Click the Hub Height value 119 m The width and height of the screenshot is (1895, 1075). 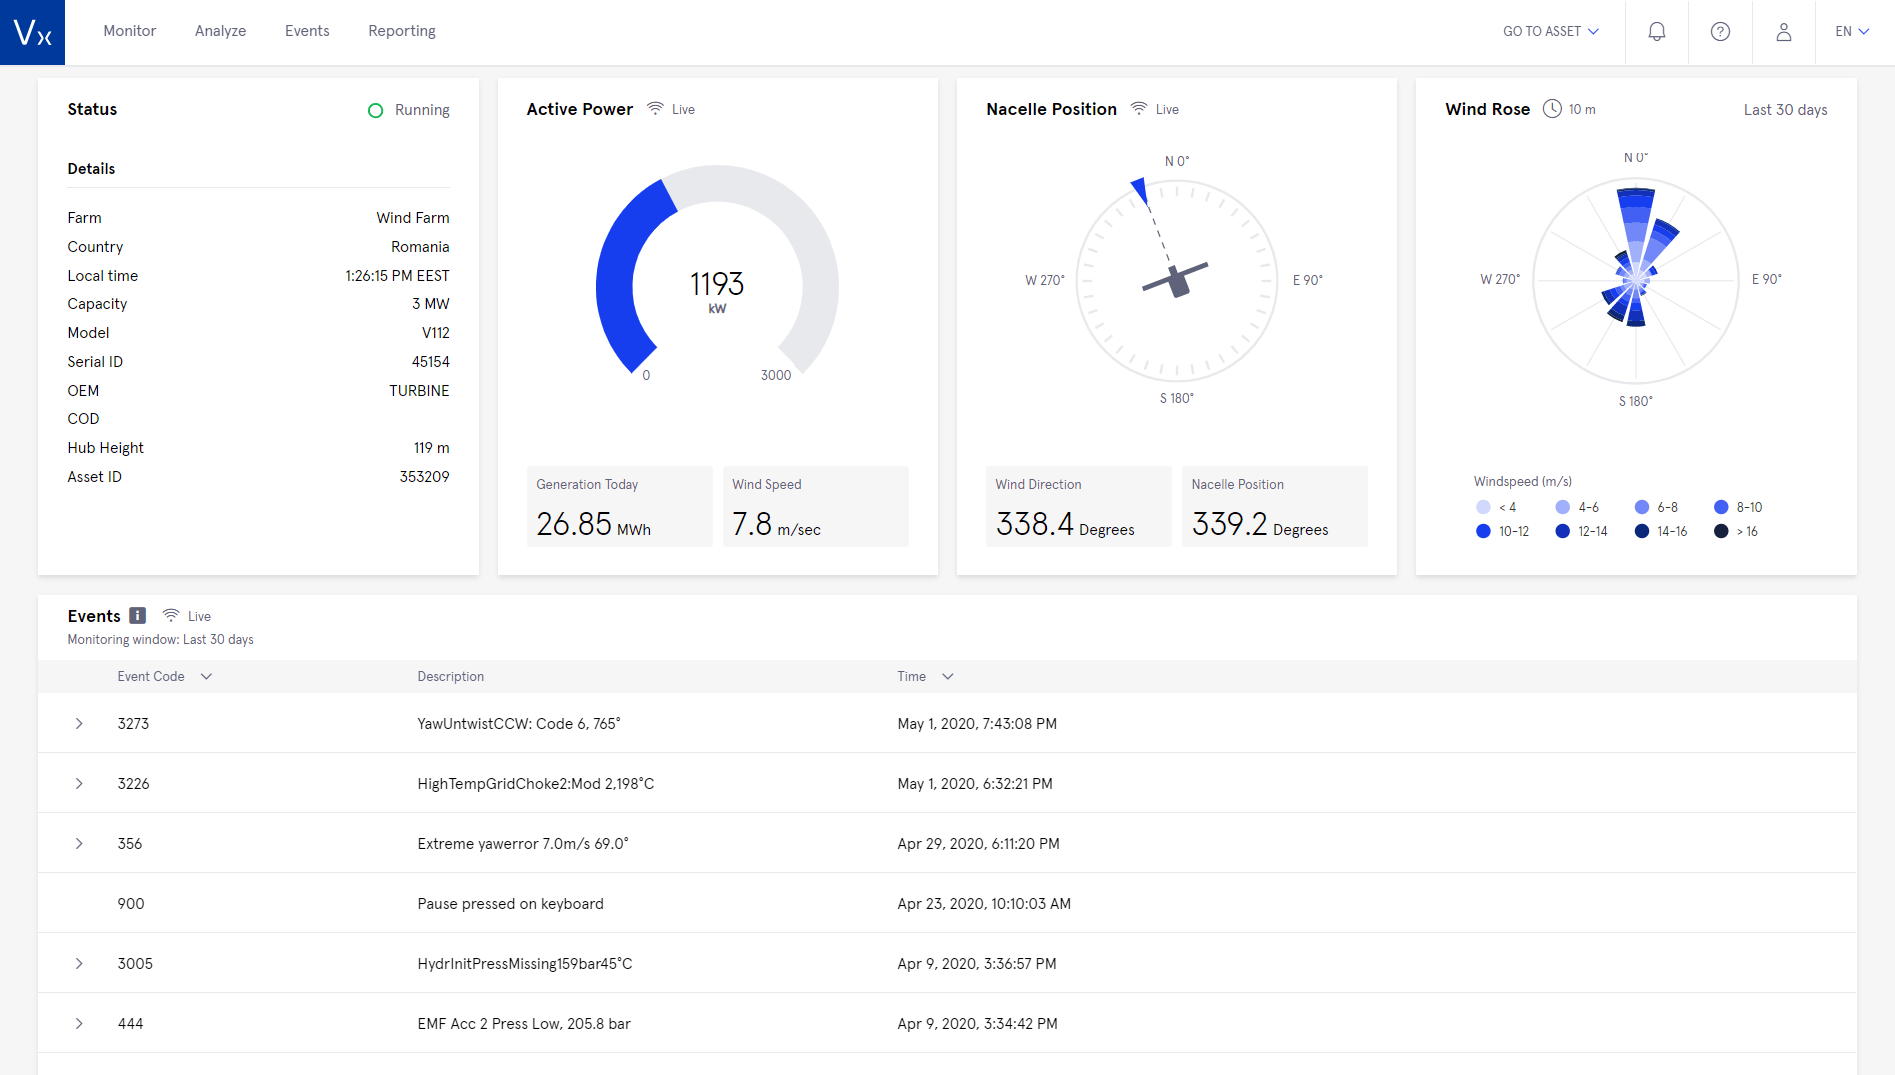(x=431, y=447)
